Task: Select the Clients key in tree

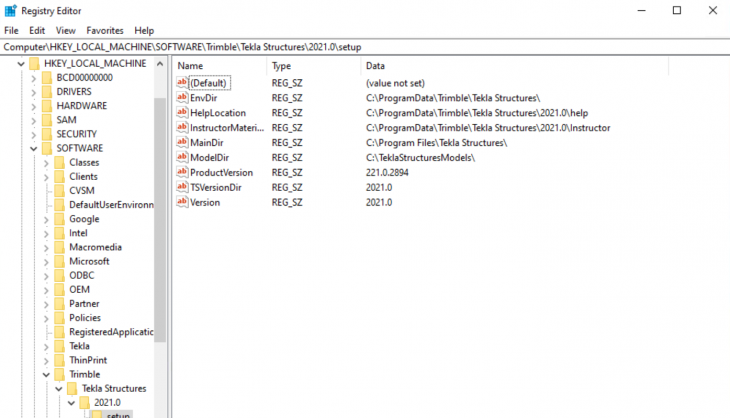Action: 83,176
